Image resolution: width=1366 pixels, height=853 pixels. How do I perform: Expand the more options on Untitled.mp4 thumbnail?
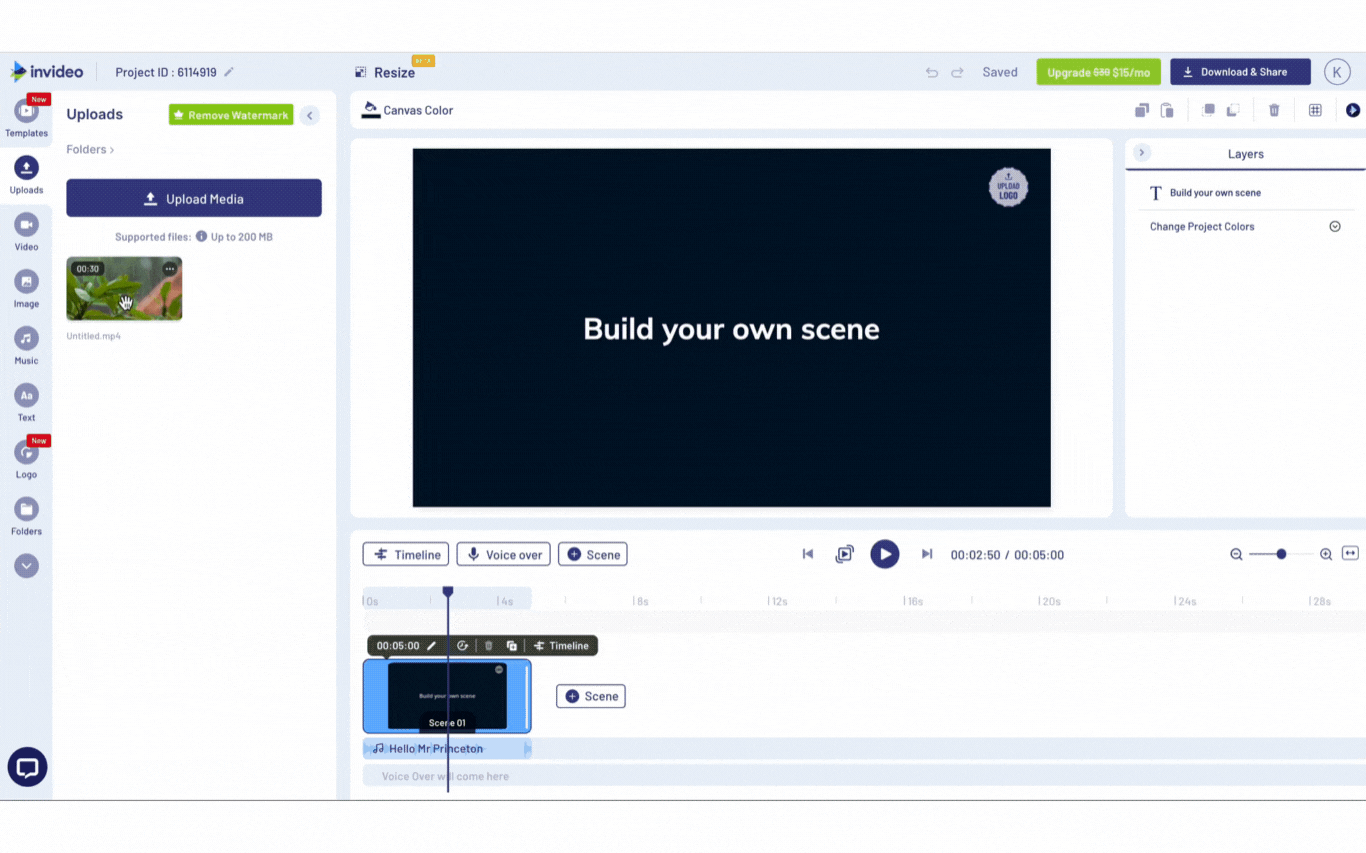tap(170, 267)
